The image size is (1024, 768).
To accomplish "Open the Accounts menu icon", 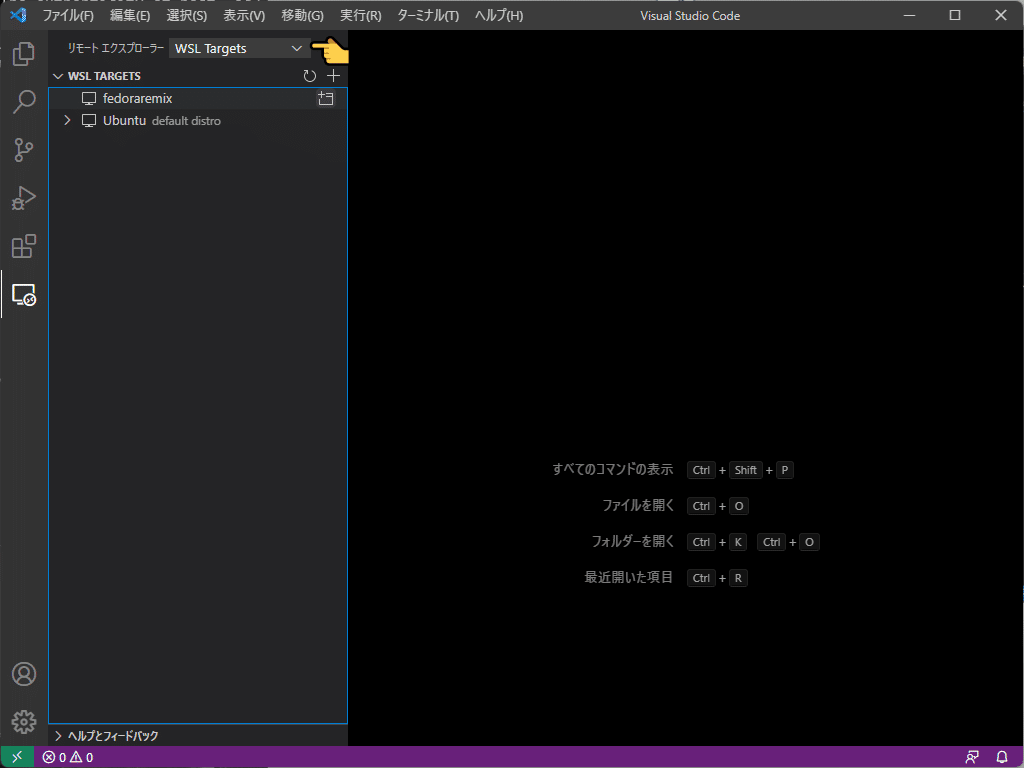I will pos(24,674).
